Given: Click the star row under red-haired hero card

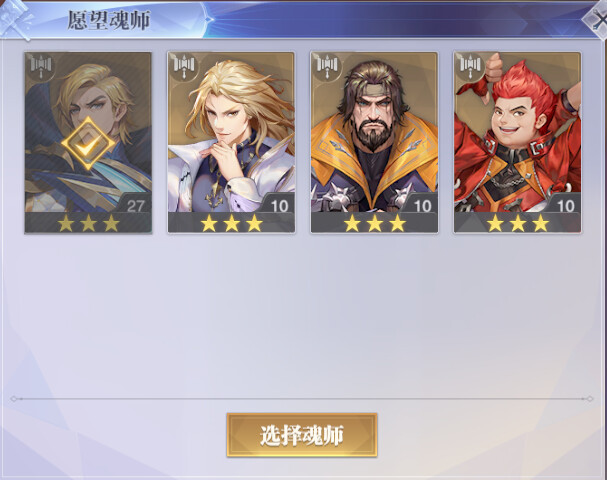Looking at the screenshot, I should tap(518, 223).
